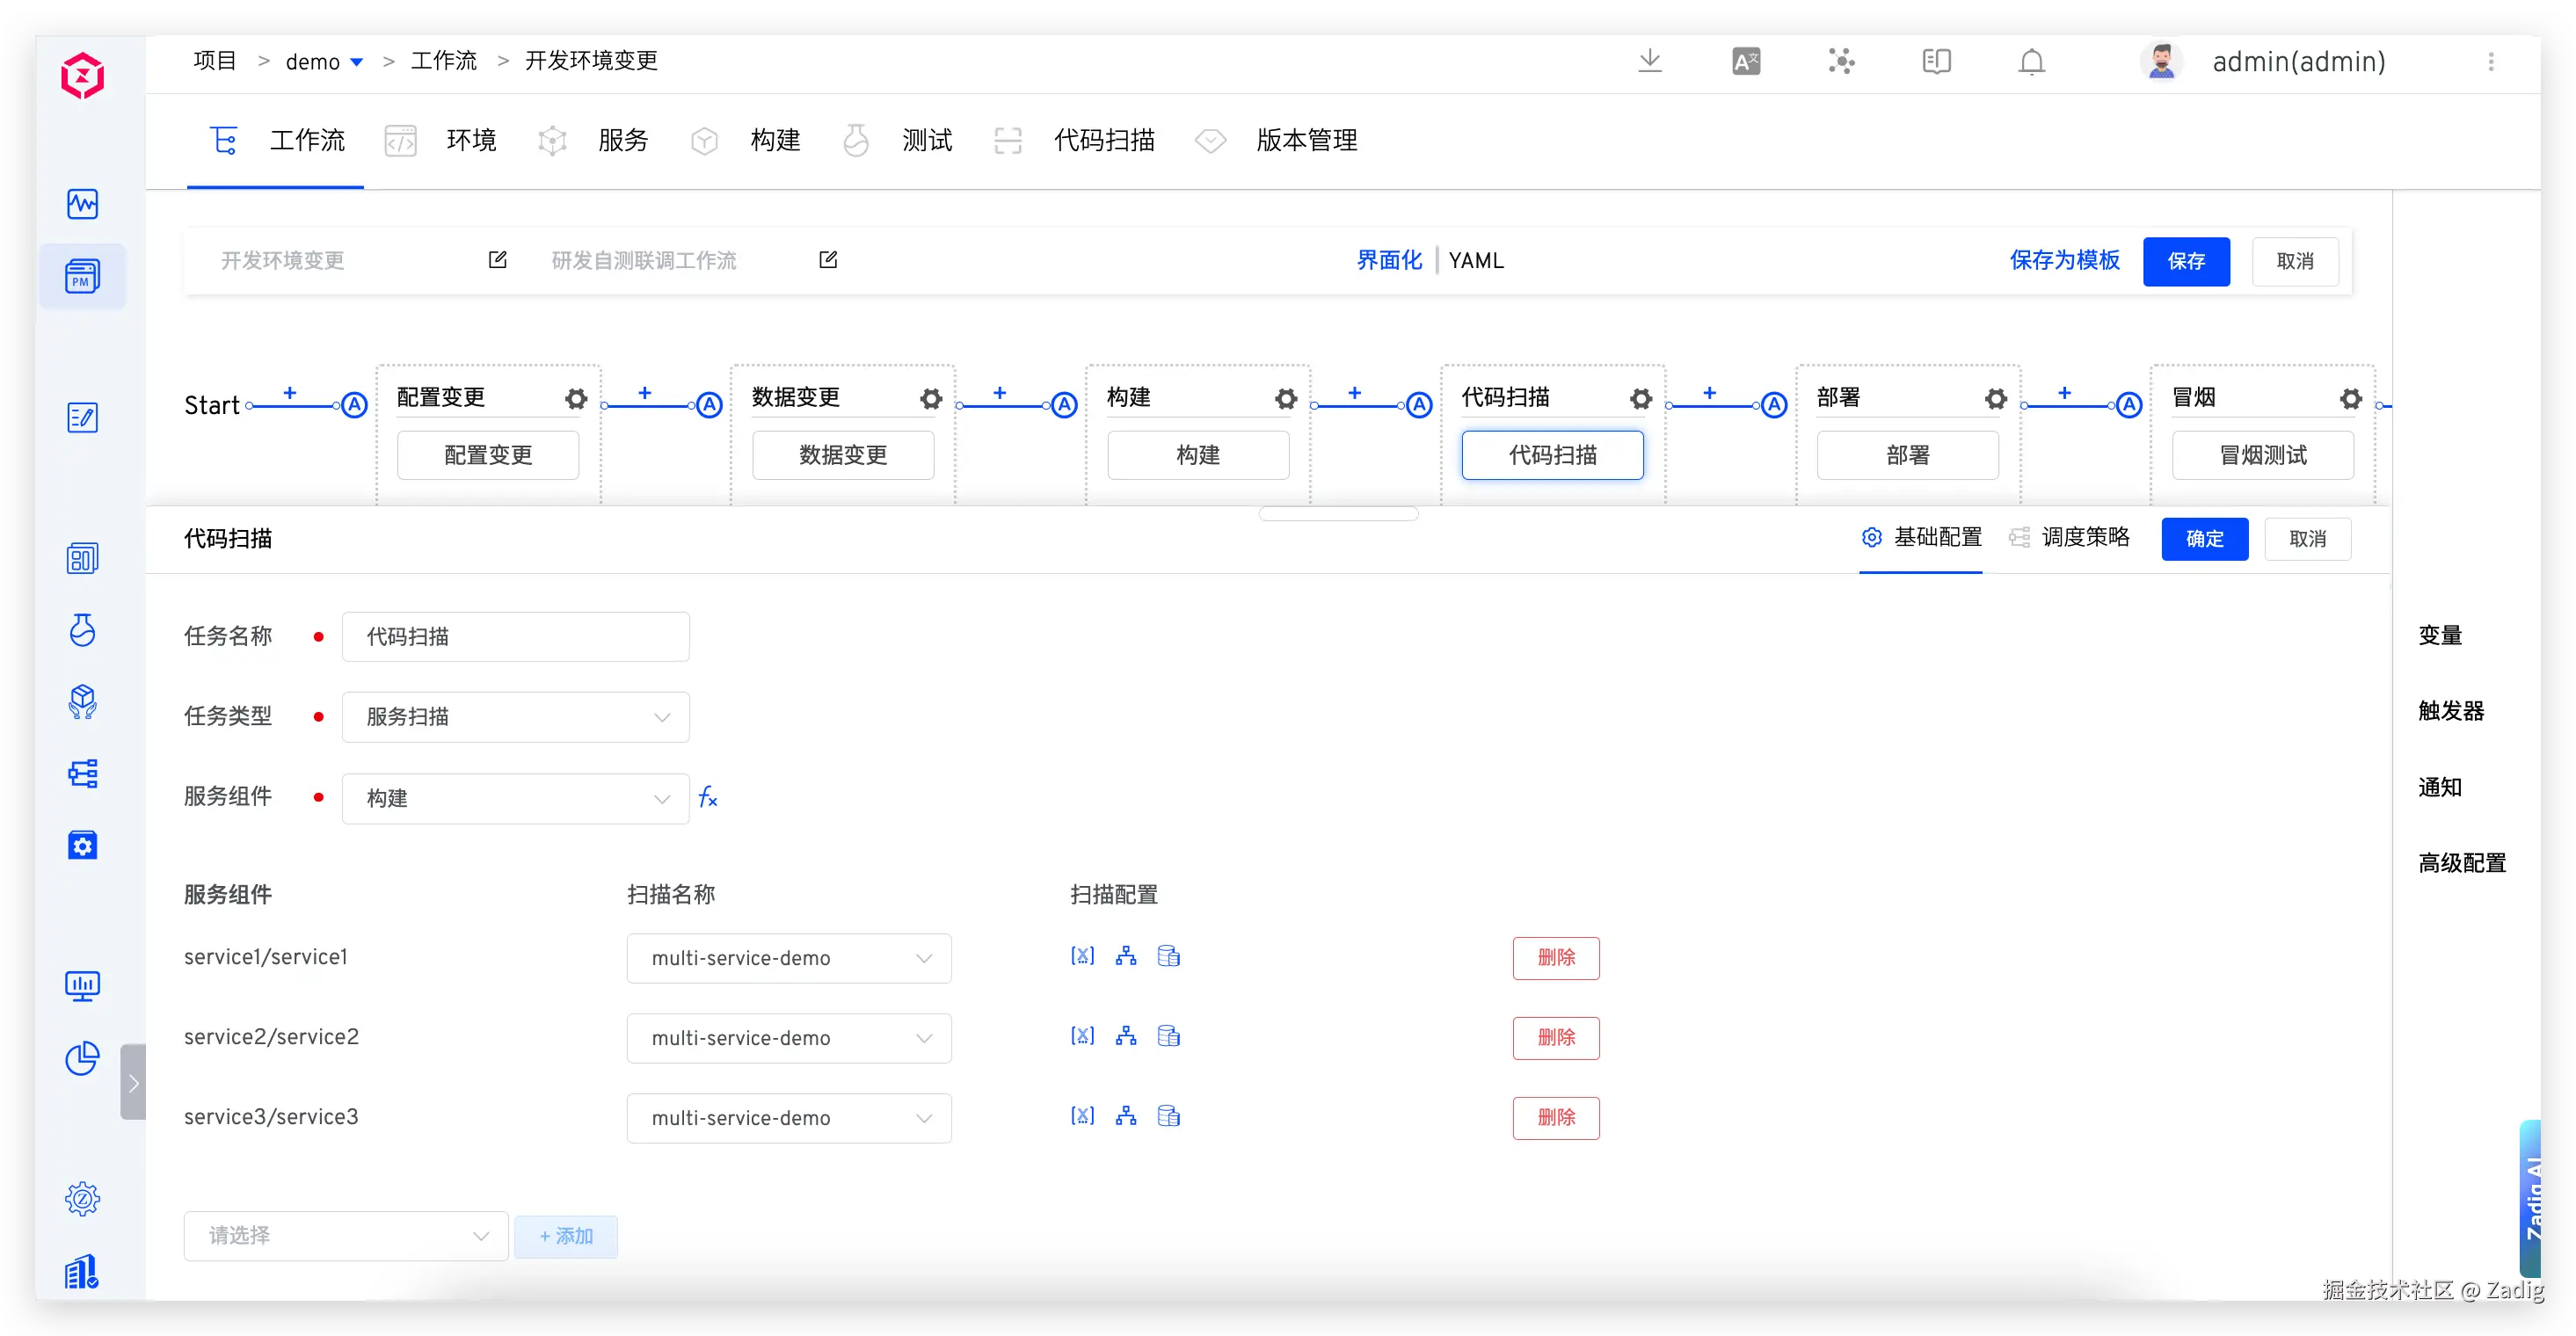This screenshot has height=1336, width=2576.
Task: Edit description 研发自测联调工作流 pencil icon
Action: click(x=828, y=260)
